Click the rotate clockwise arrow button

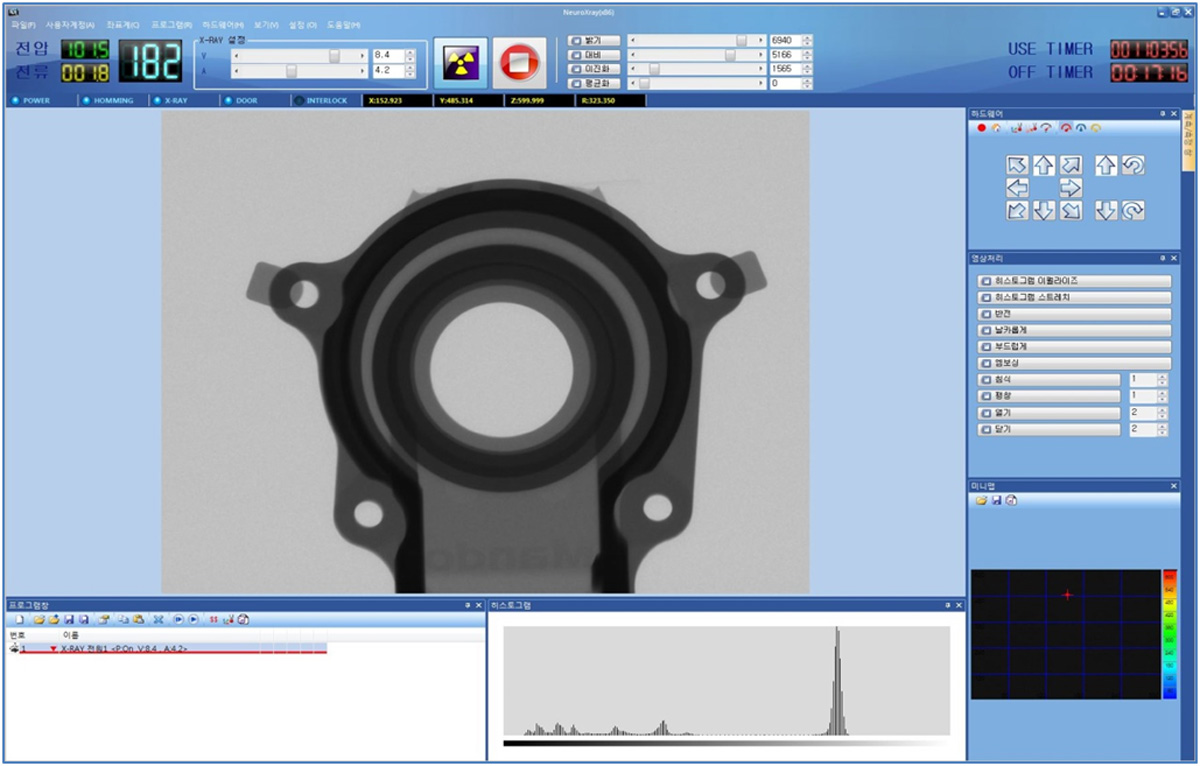pos(1133,210)
